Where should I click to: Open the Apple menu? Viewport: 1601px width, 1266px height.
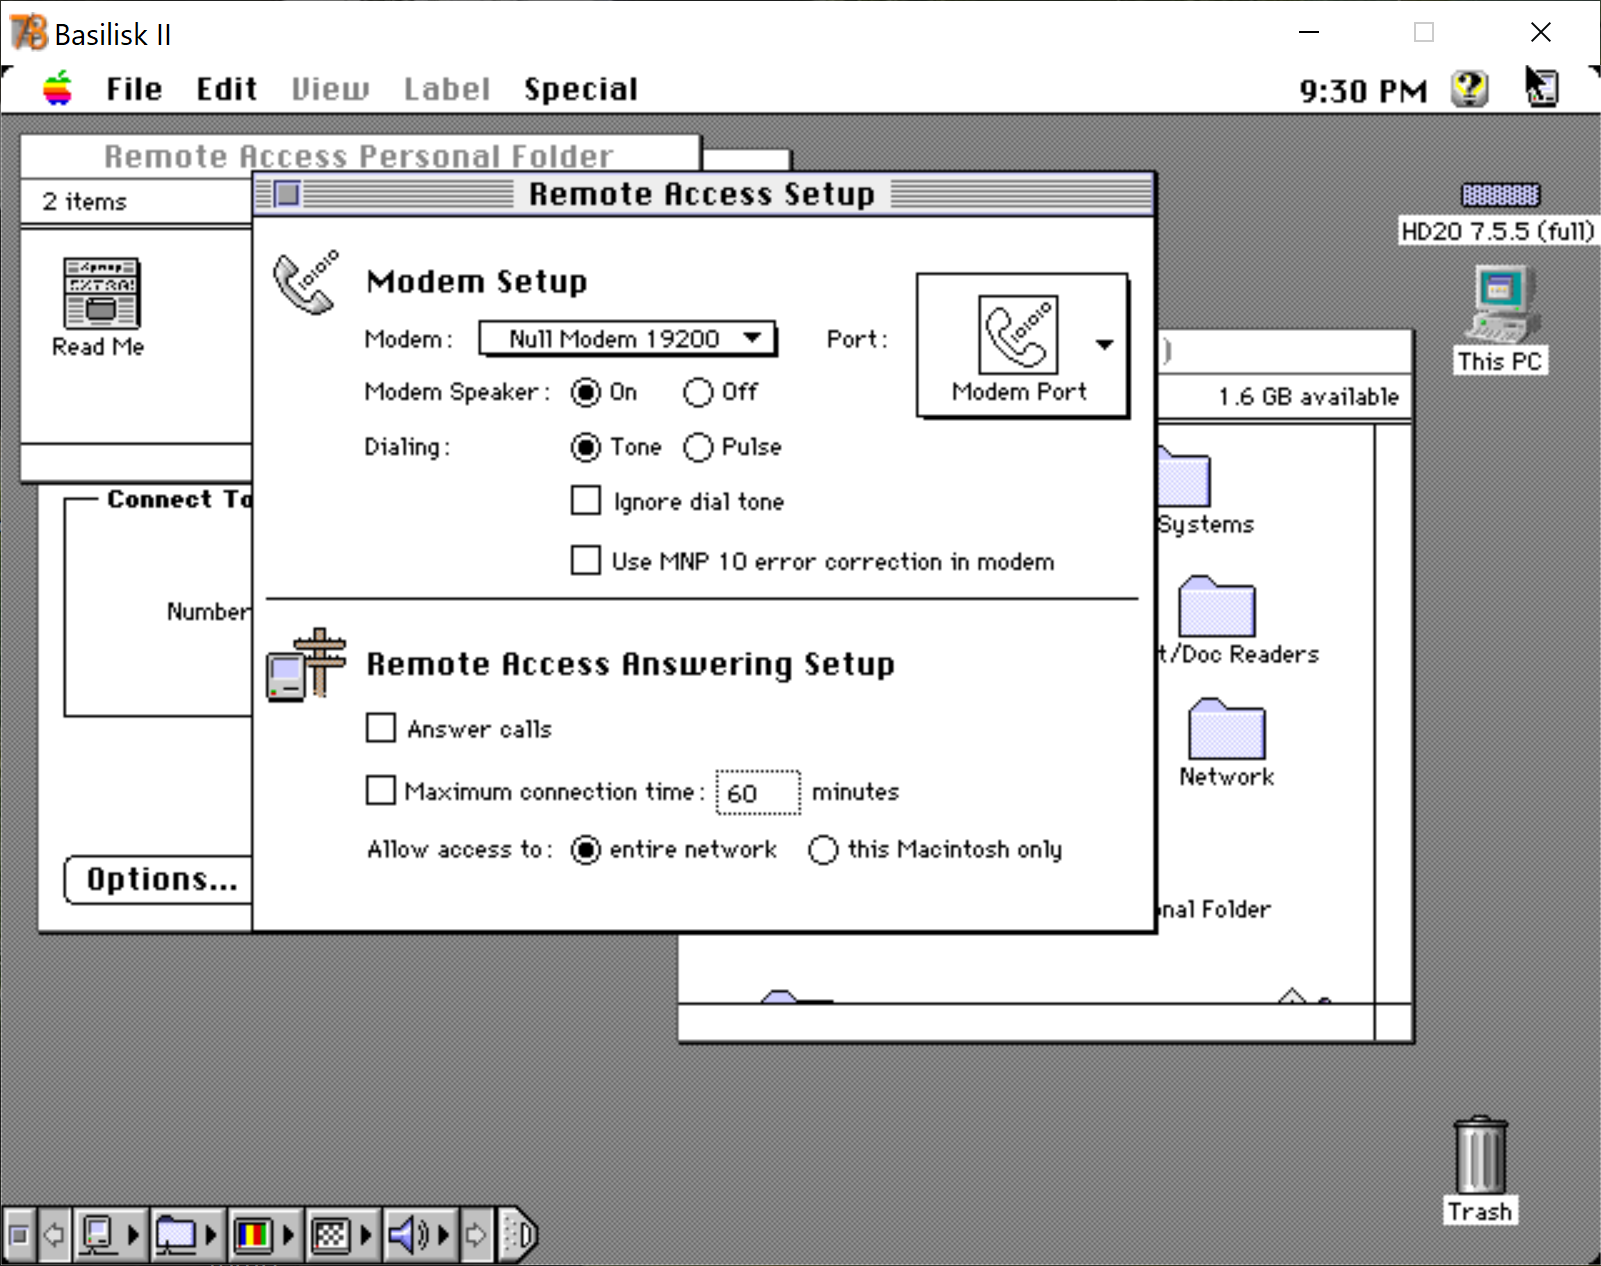tap(58, 89)
